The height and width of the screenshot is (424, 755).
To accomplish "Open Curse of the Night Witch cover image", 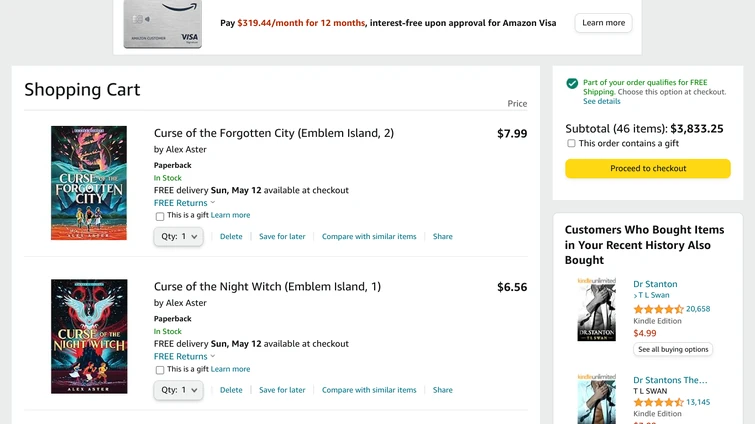I will (89, 336).
